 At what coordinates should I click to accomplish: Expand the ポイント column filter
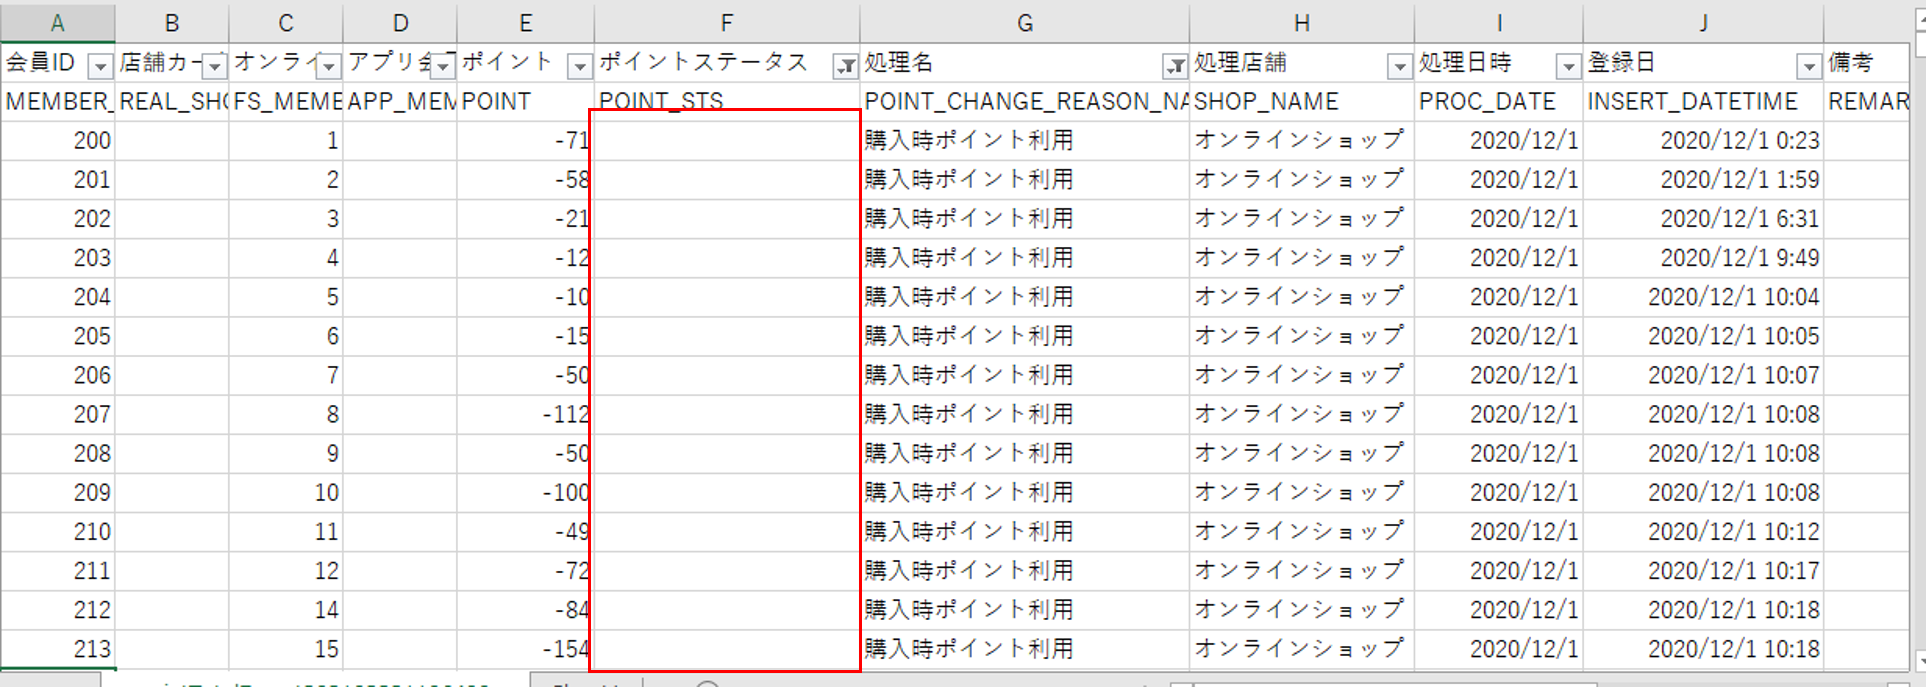pyautogui.click(x=579, y=67)
